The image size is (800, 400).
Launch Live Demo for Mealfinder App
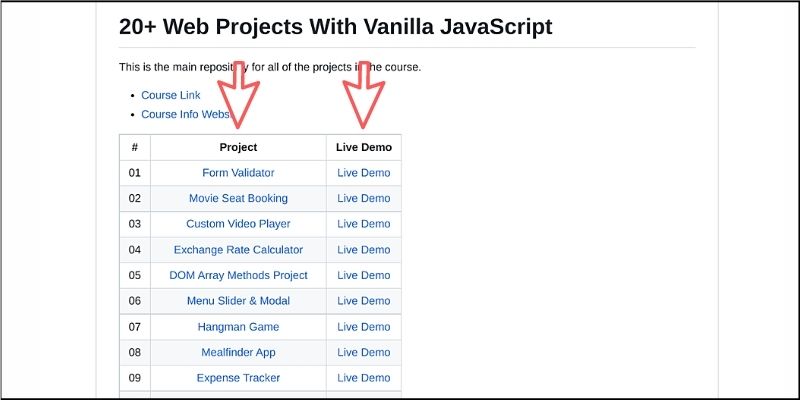(x=364, y=352)
